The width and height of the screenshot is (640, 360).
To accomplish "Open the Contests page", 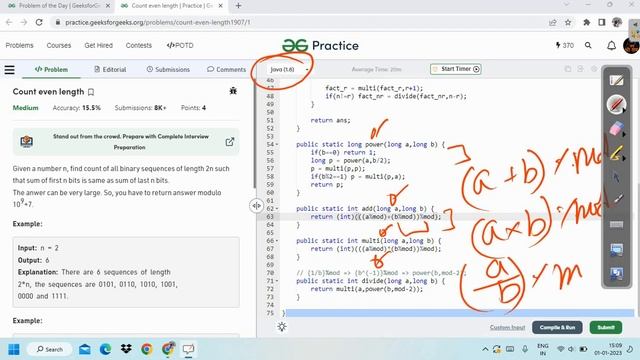I will 139,45.
